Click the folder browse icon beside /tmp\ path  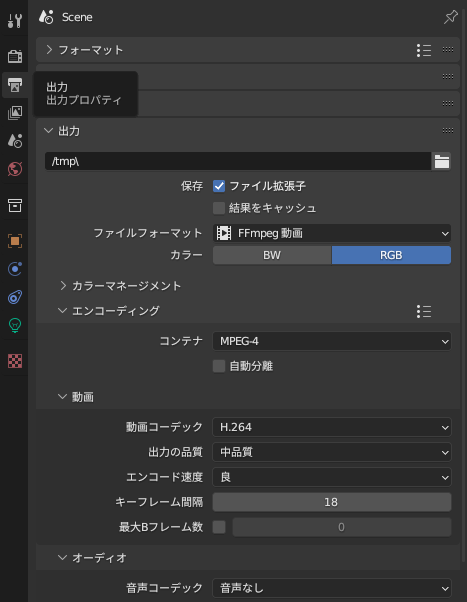point(442,161)
